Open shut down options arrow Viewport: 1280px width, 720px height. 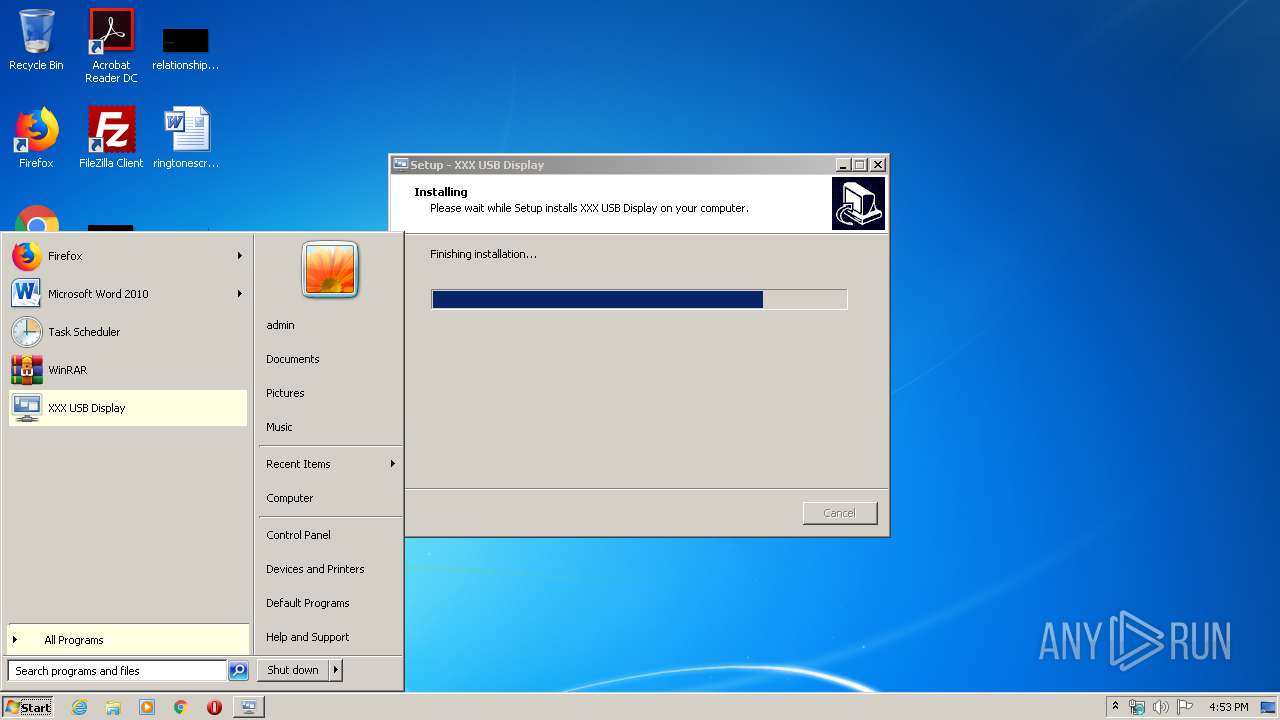pyautogui.click(x=336, y=670)
